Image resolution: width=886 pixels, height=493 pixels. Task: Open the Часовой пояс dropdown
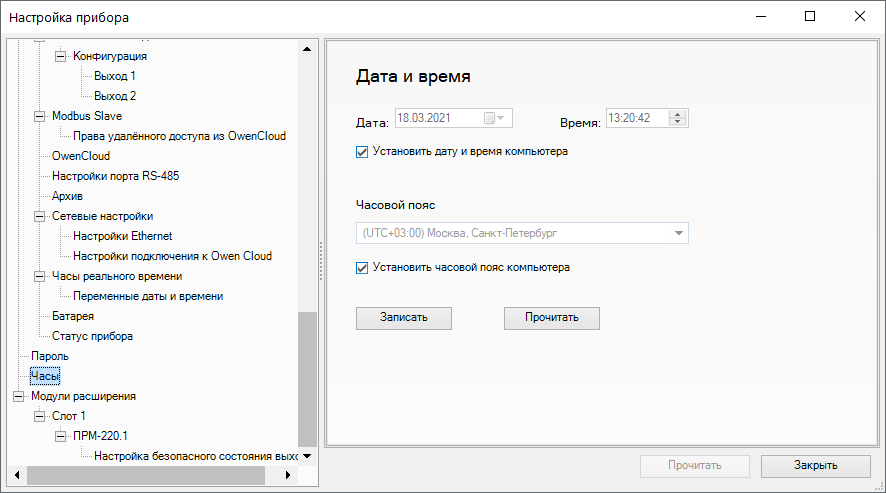[679, 233]
